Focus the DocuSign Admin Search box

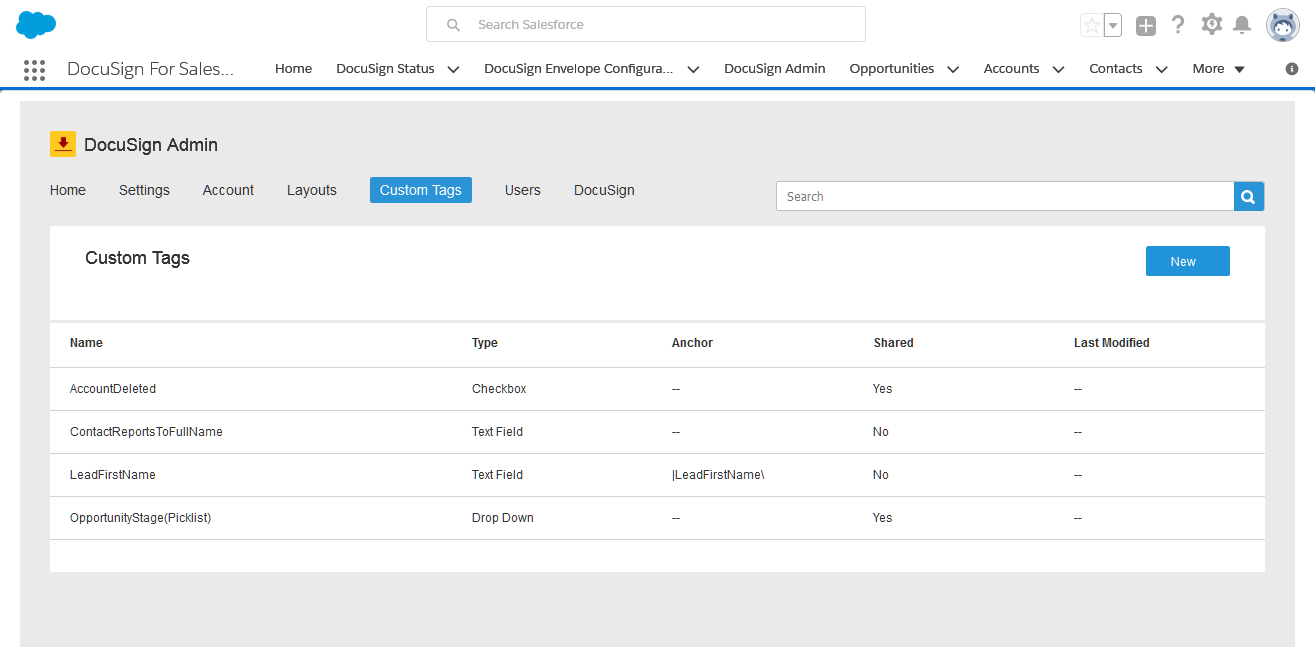point(1005,197)
